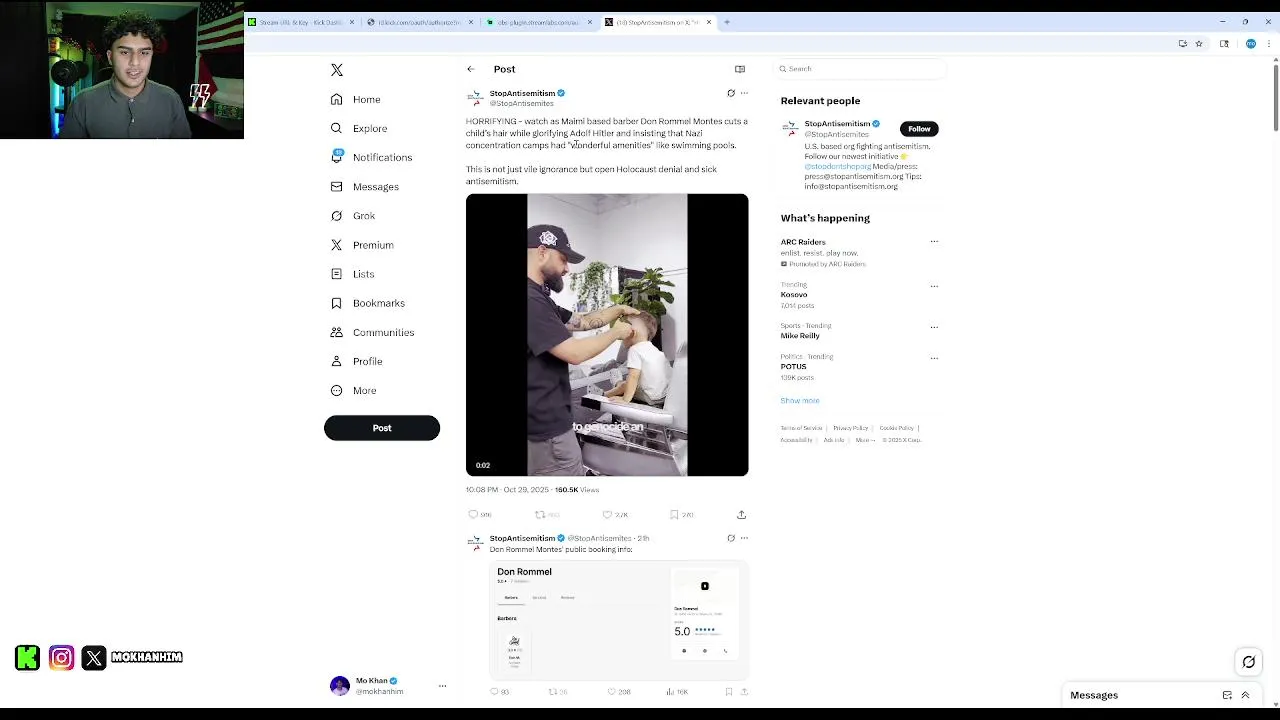Open more options for Mike Reilly trend
The image size is (1280, 720).
point(934,327)
